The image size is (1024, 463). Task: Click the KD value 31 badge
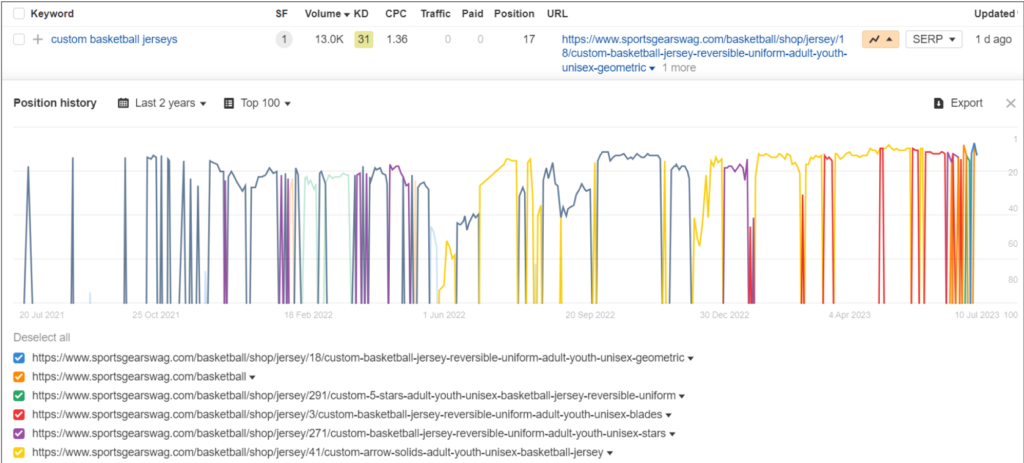(364, 40)
